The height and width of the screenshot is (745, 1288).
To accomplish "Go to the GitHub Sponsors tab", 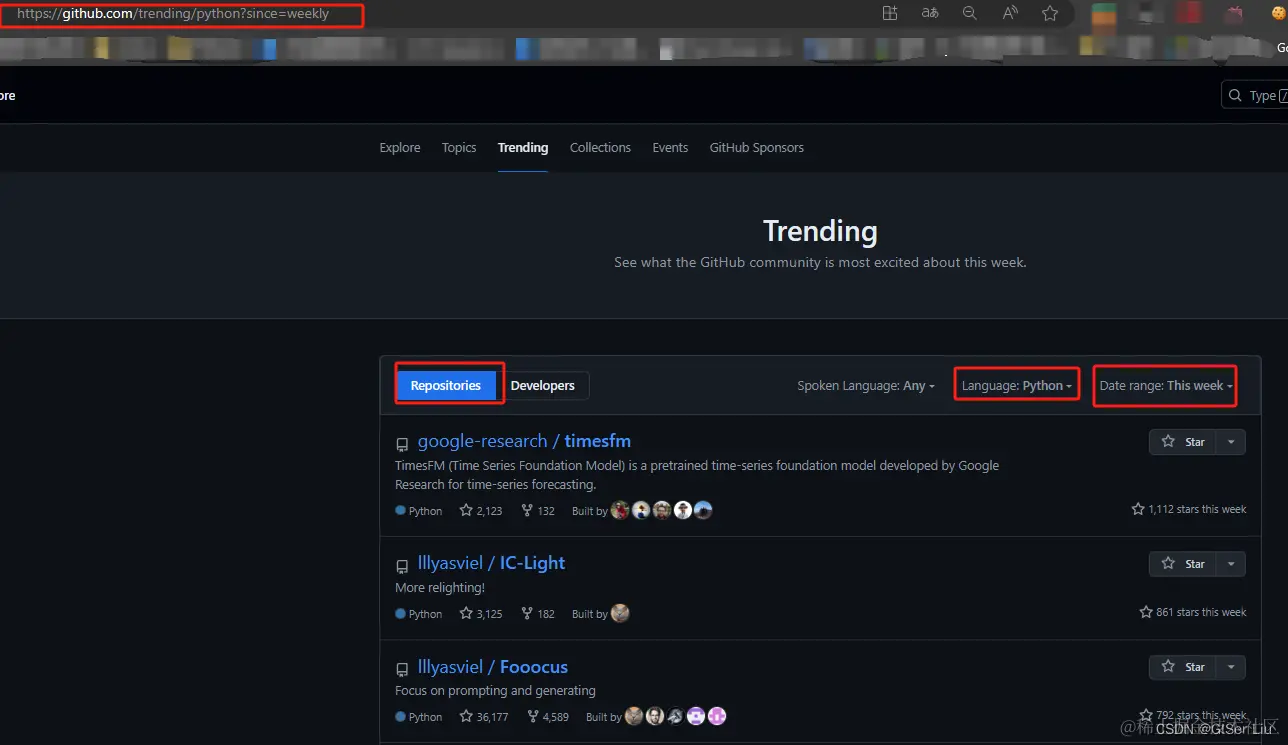I will [x=756, y=147].
